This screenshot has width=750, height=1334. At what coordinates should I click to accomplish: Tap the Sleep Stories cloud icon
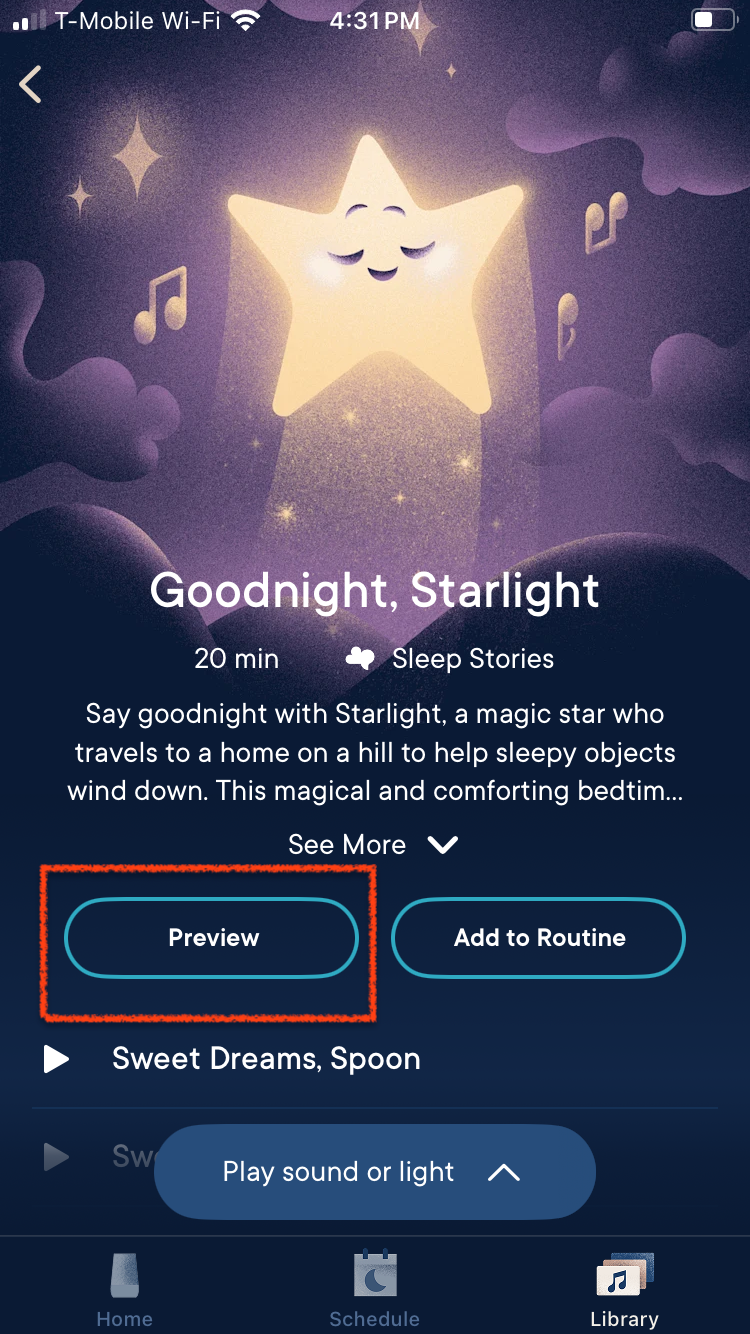point(360,659)
